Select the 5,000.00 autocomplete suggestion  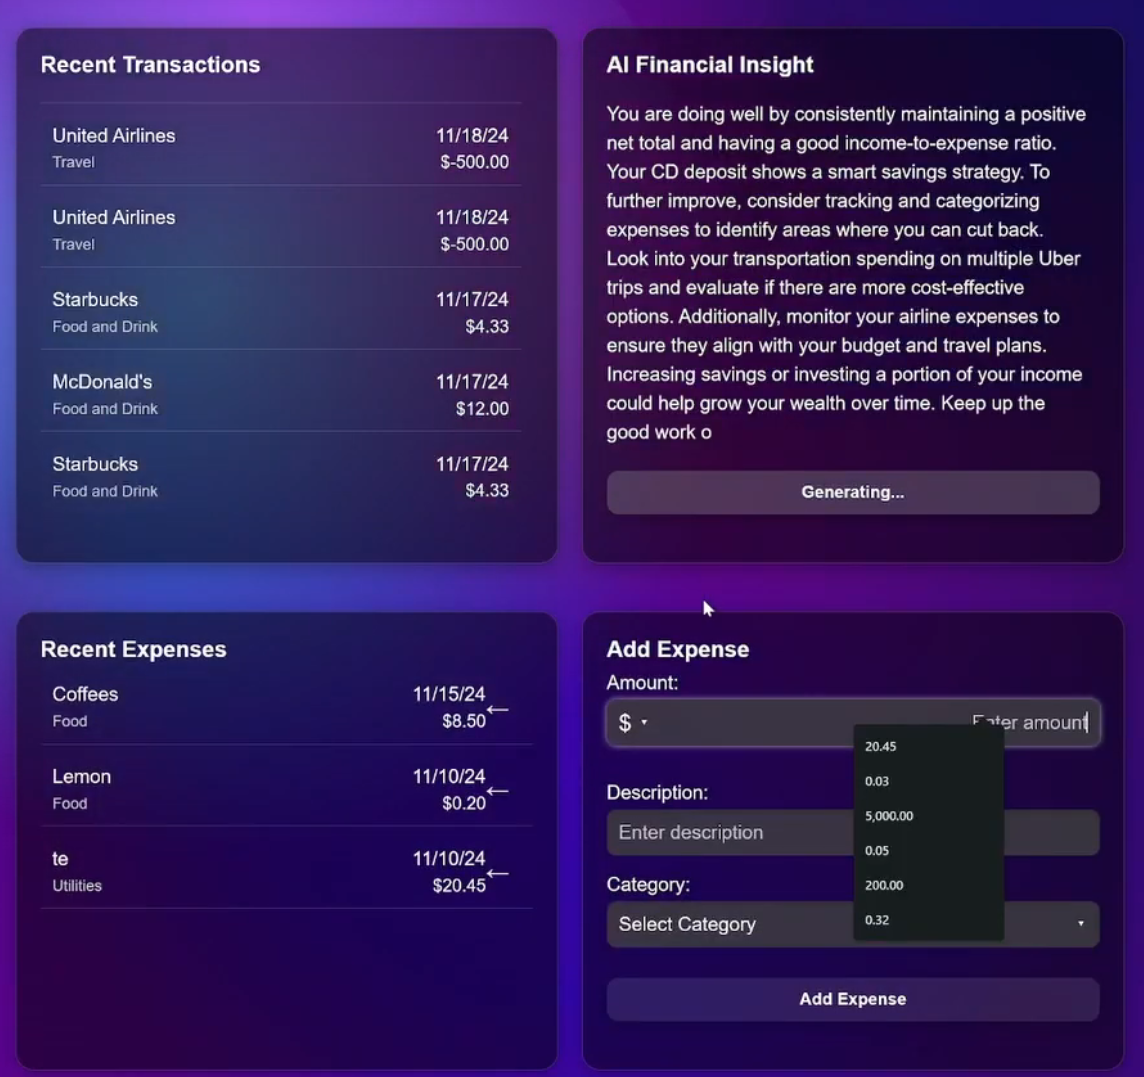click(889, 816)
